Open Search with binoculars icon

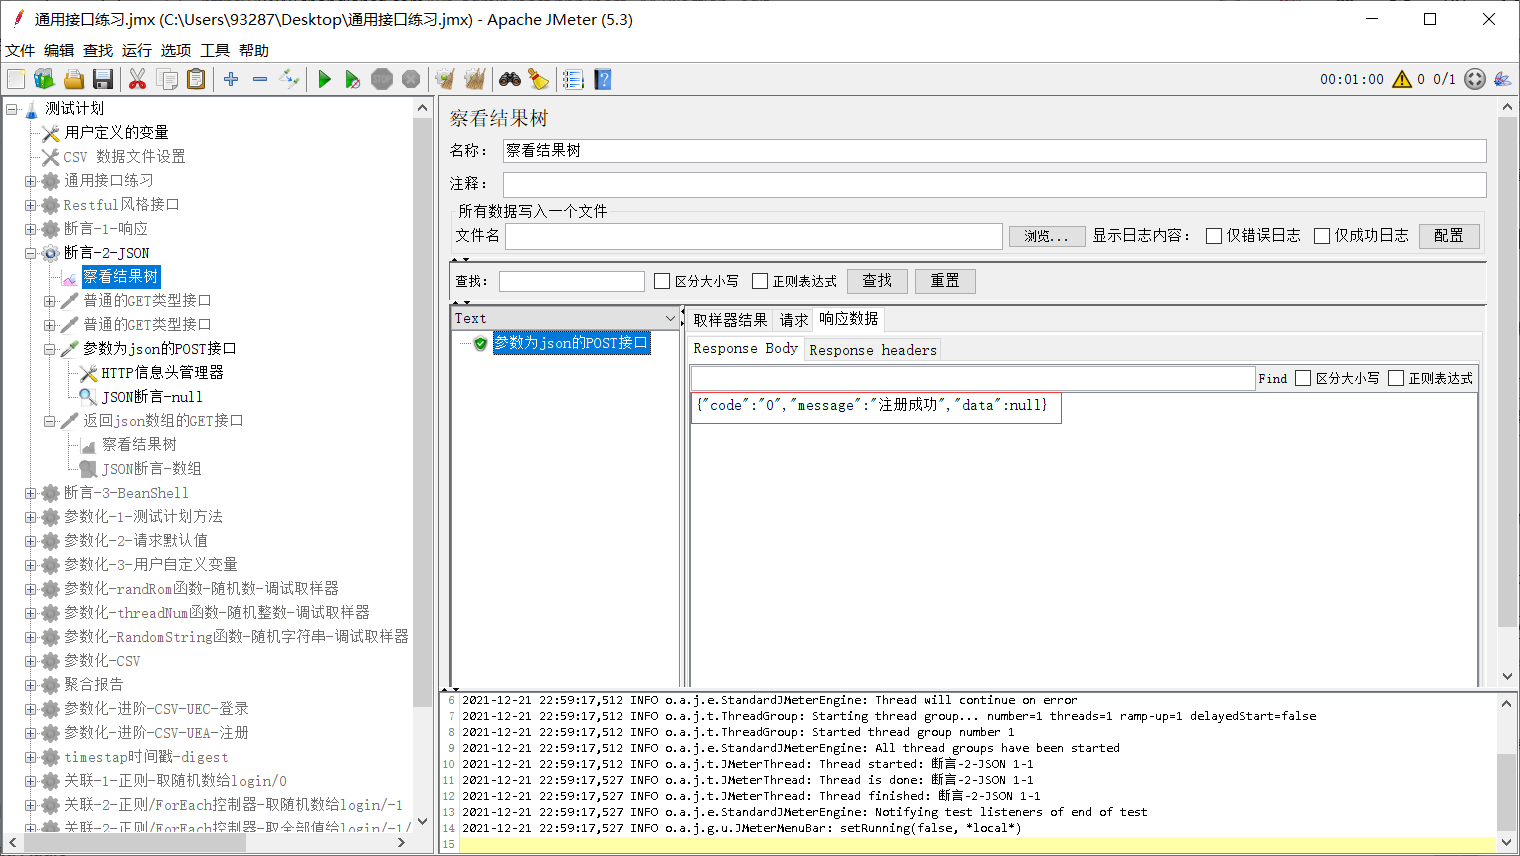tap(510, 79)
